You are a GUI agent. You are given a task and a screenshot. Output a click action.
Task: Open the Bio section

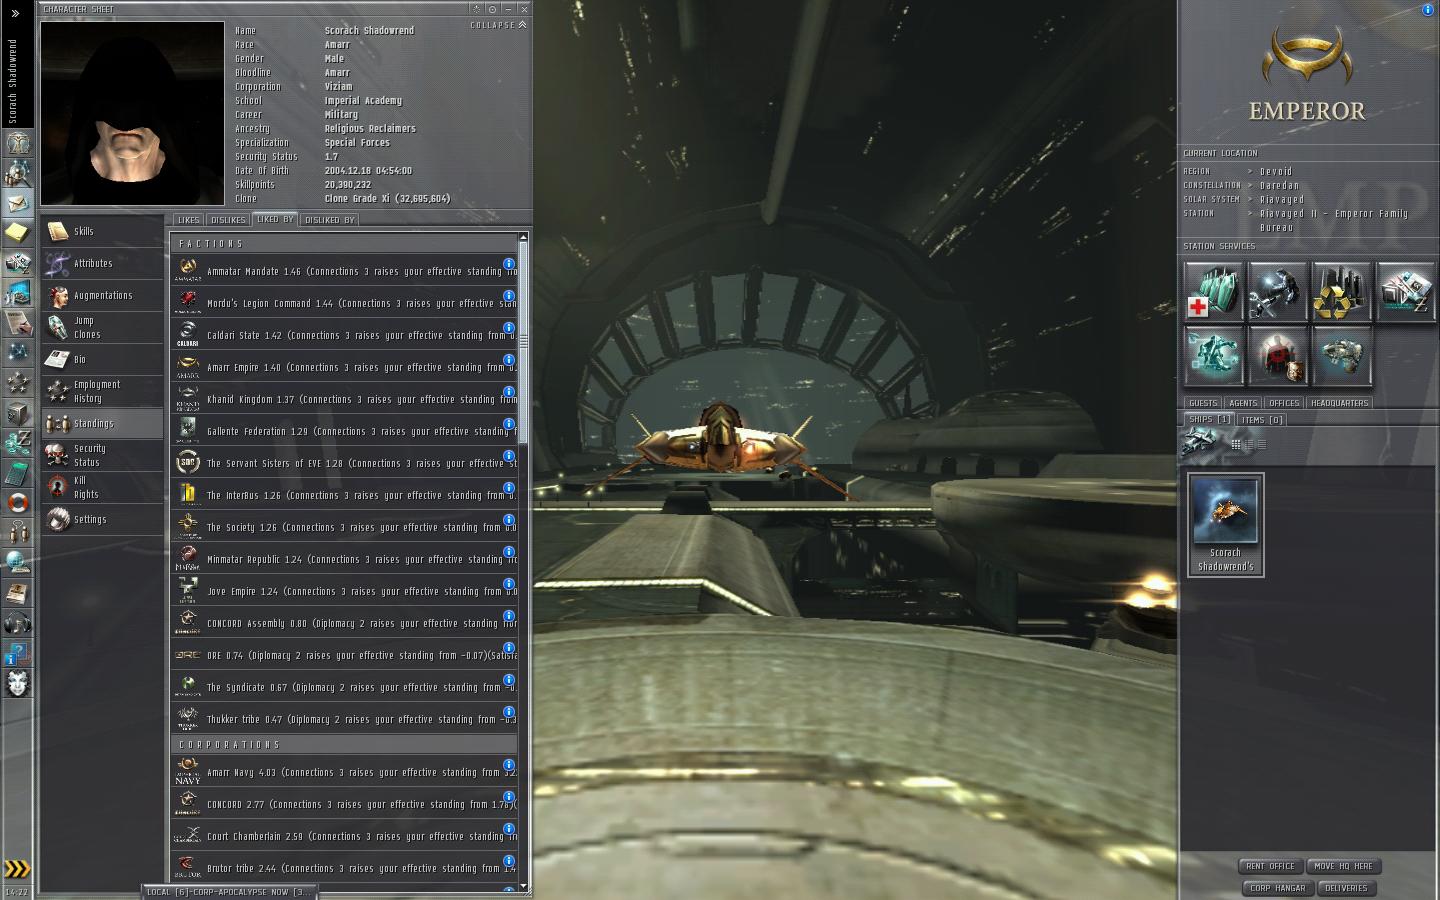point(102,359)
